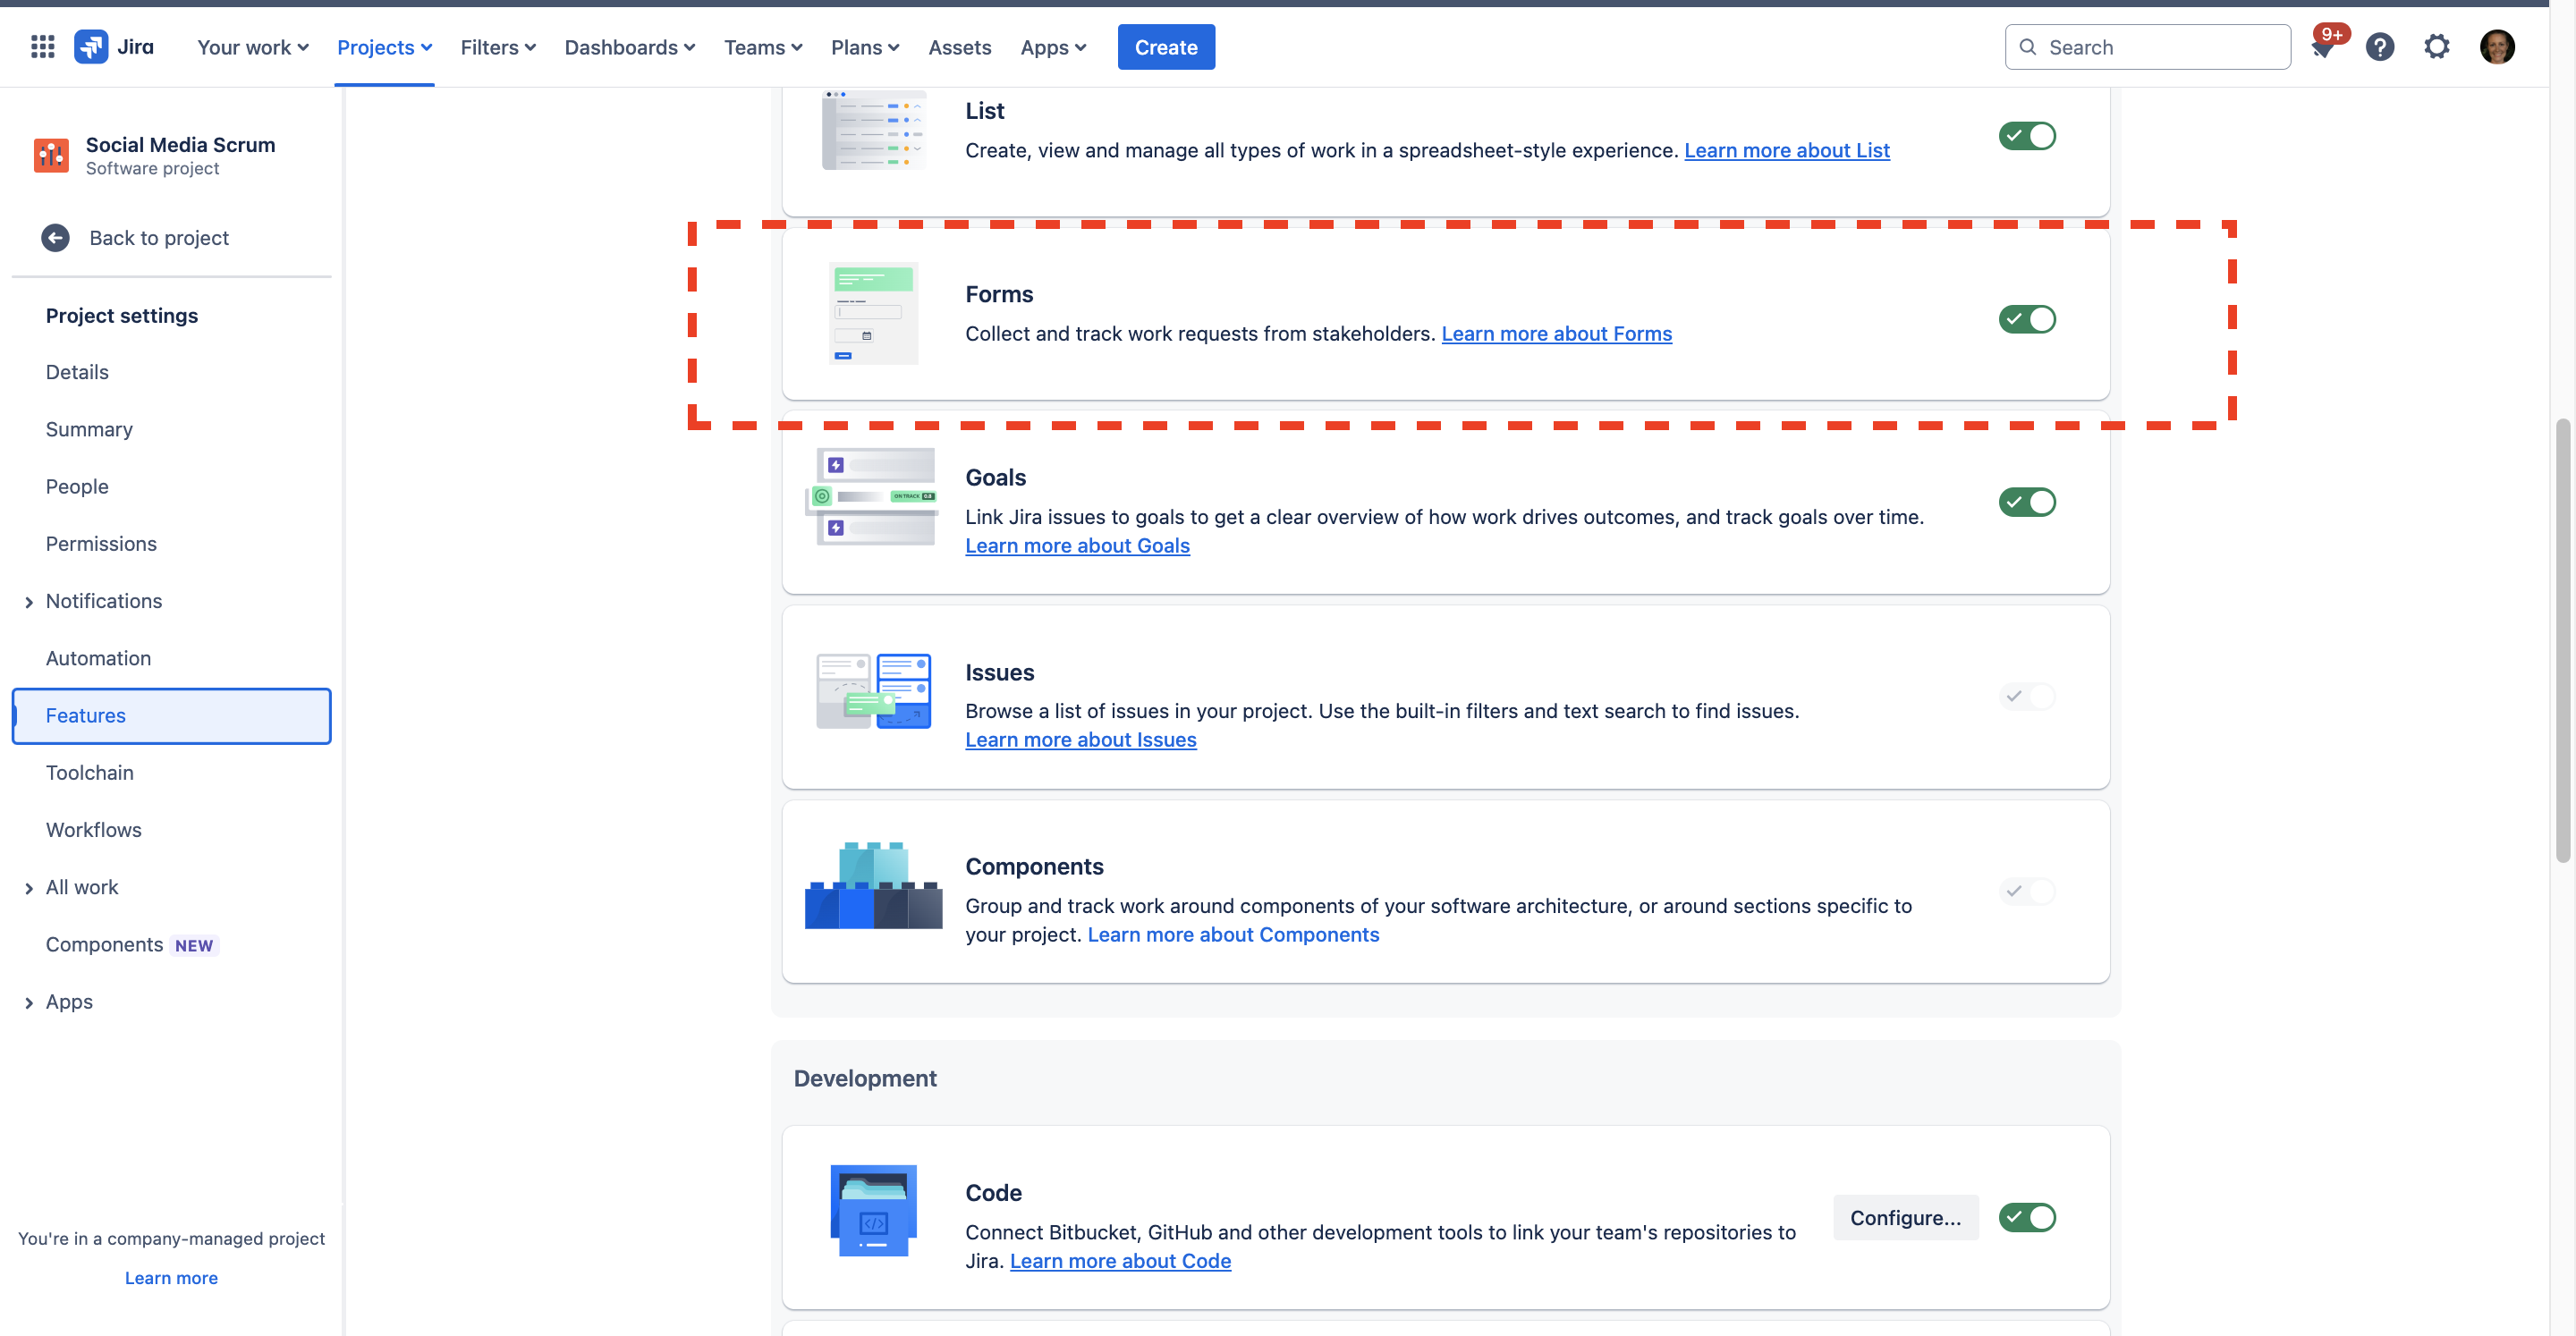Open Jira settings gear

2437,46
